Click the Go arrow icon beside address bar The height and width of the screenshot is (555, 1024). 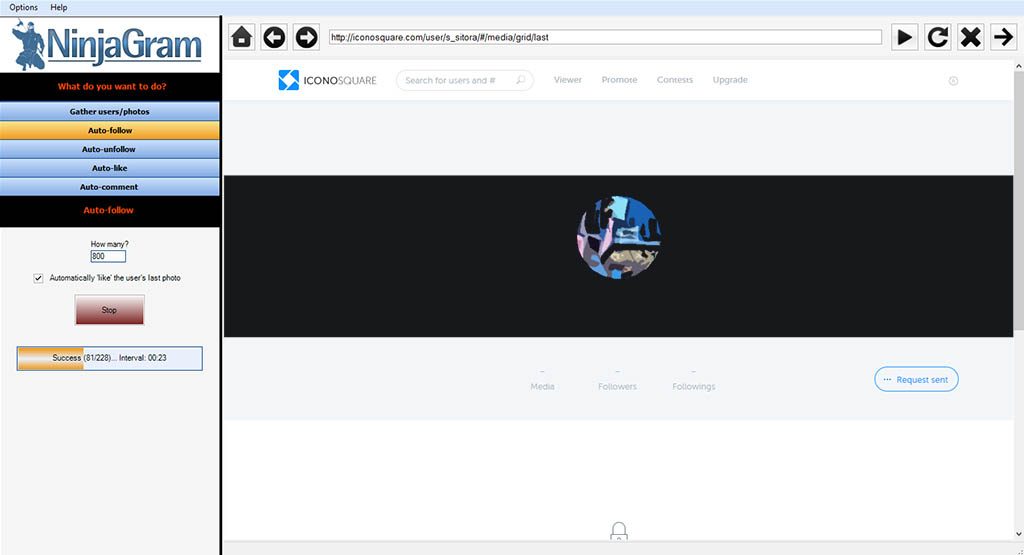(x=1002, y=38)
